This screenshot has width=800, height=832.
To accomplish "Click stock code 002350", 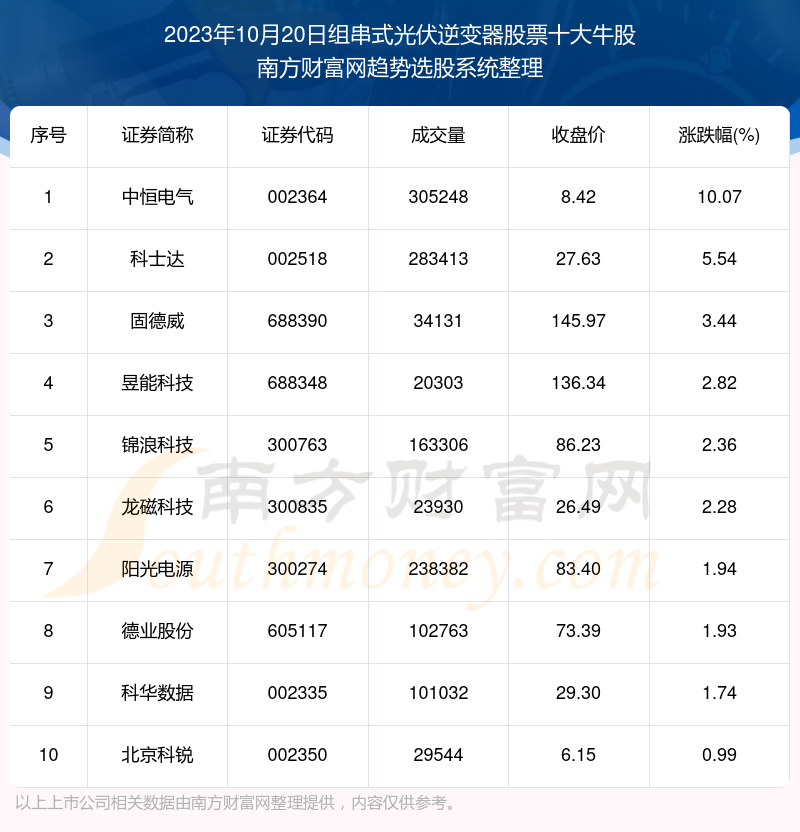I will (298, 755).
